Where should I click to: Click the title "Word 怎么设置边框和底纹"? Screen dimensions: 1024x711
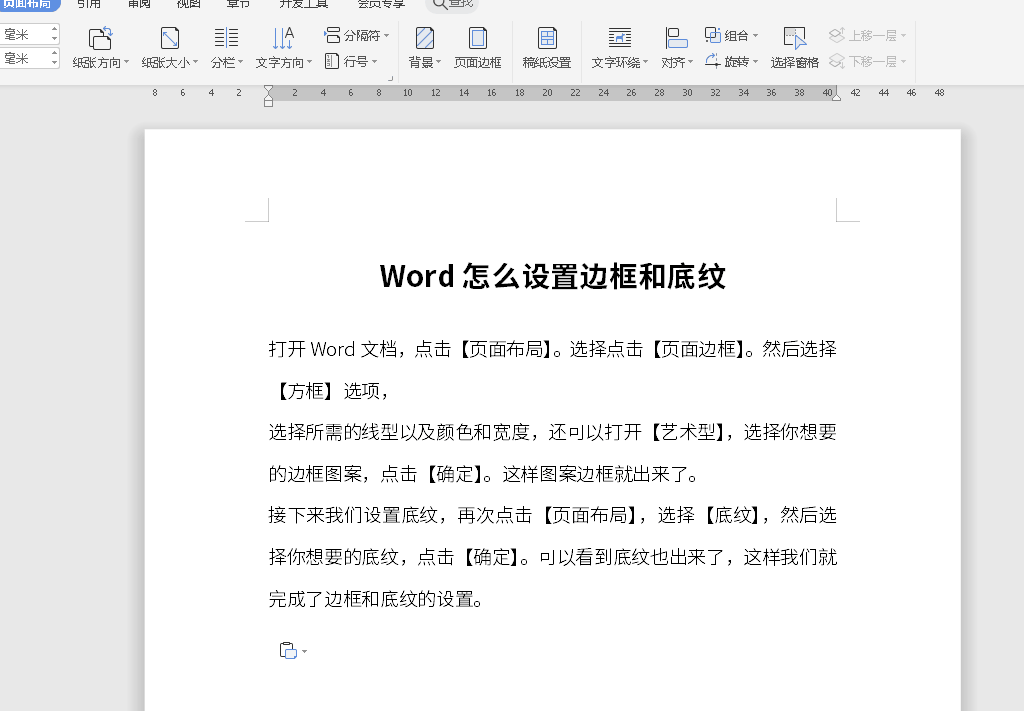click(552, 276)
